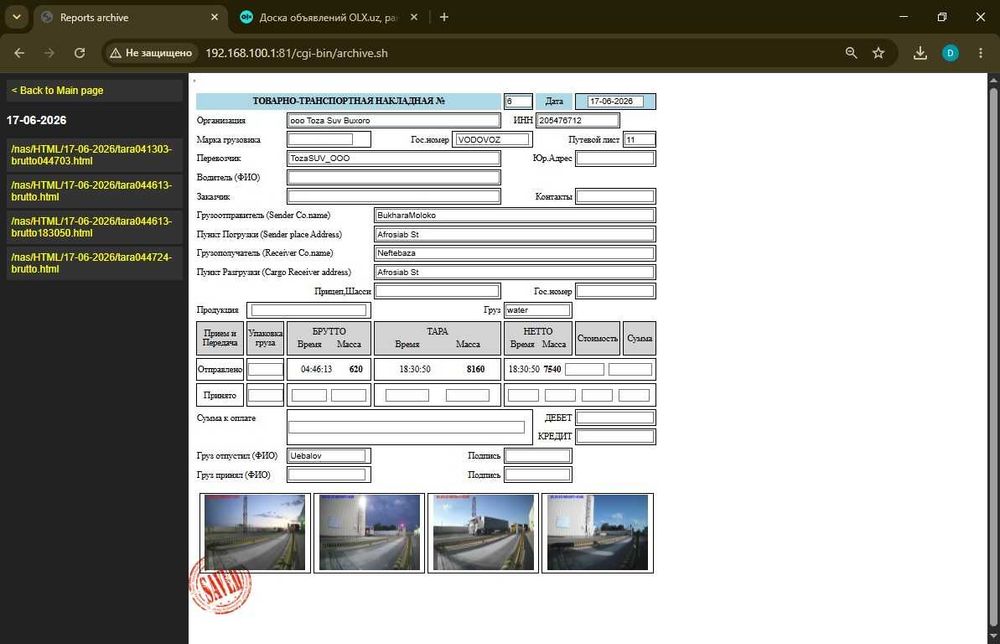Image resolution: width=1000 pixels, height=644 pixels.
Task: Open the Chrome three-dot menu
Action: coord(980,53)
